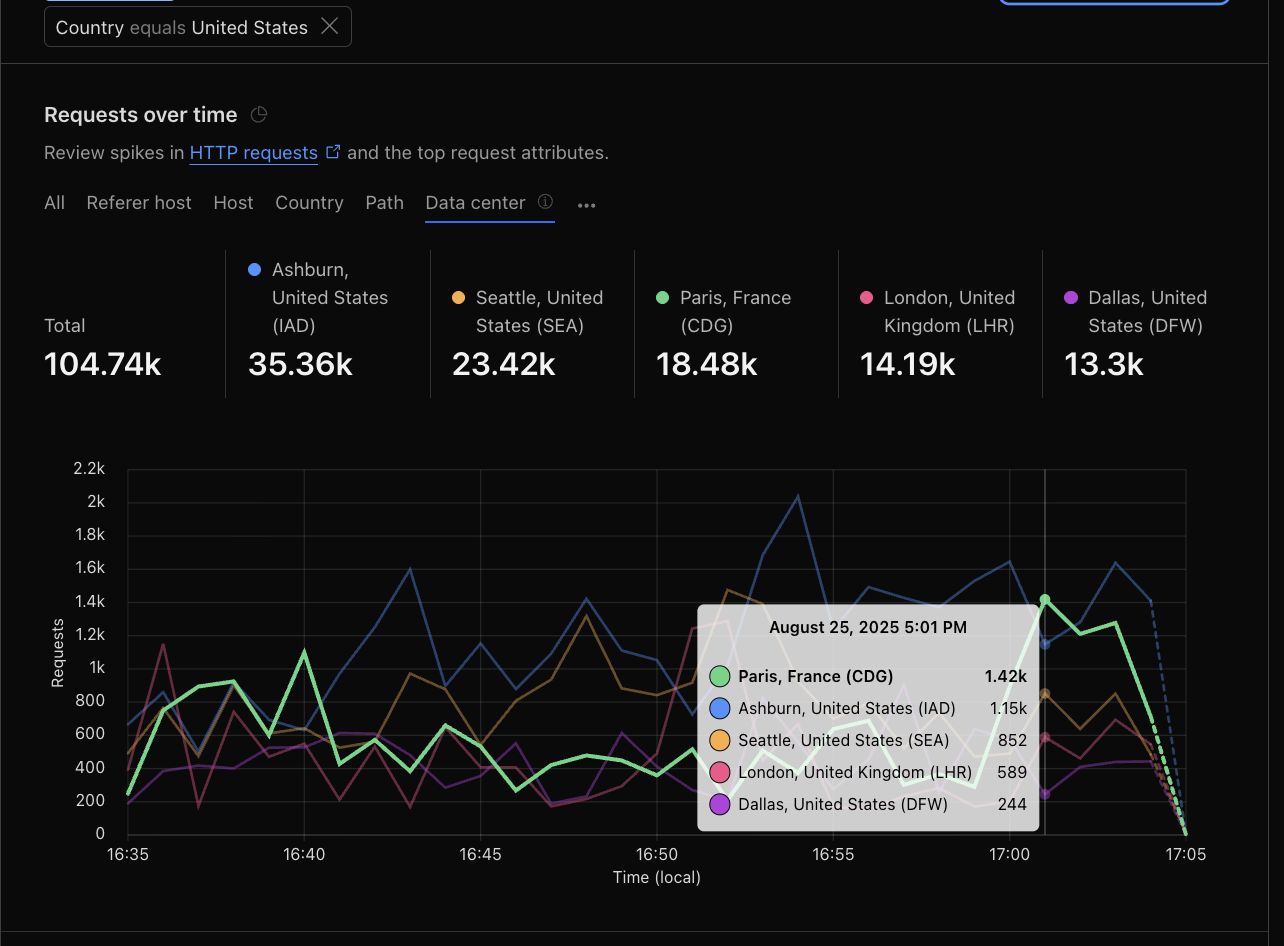Click the Dallas 244 tooltip row

point(868,804)
